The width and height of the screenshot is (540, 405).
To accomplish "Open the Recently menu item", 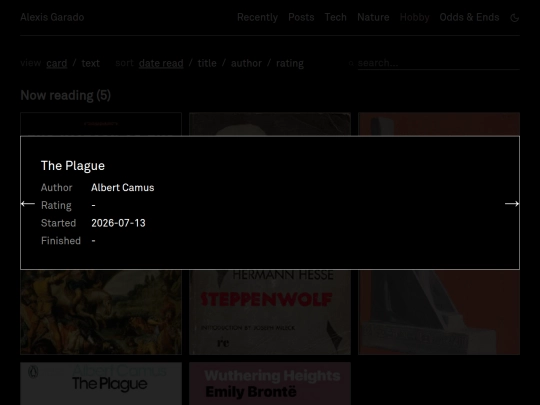I will (257, 17).
